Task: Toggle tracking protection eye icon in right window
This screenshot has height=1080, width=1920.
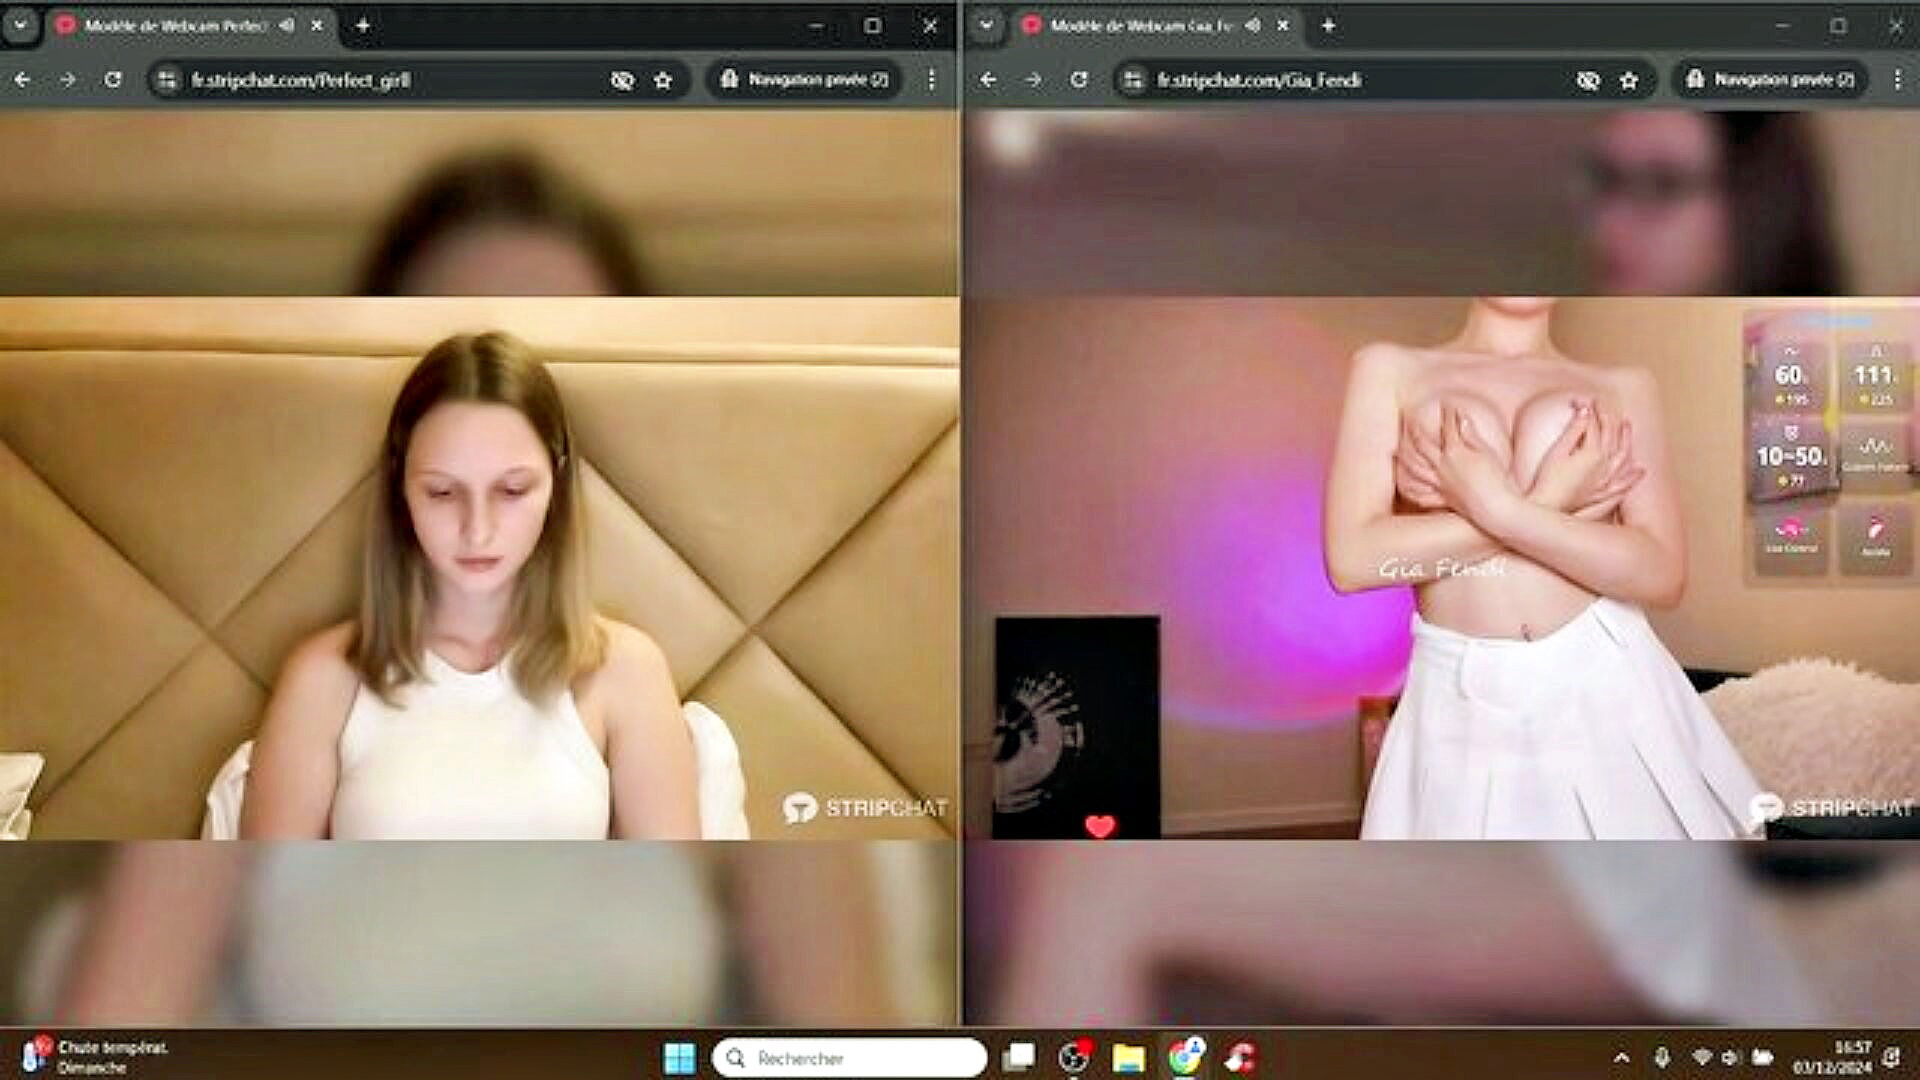Action: (1588, 80)
